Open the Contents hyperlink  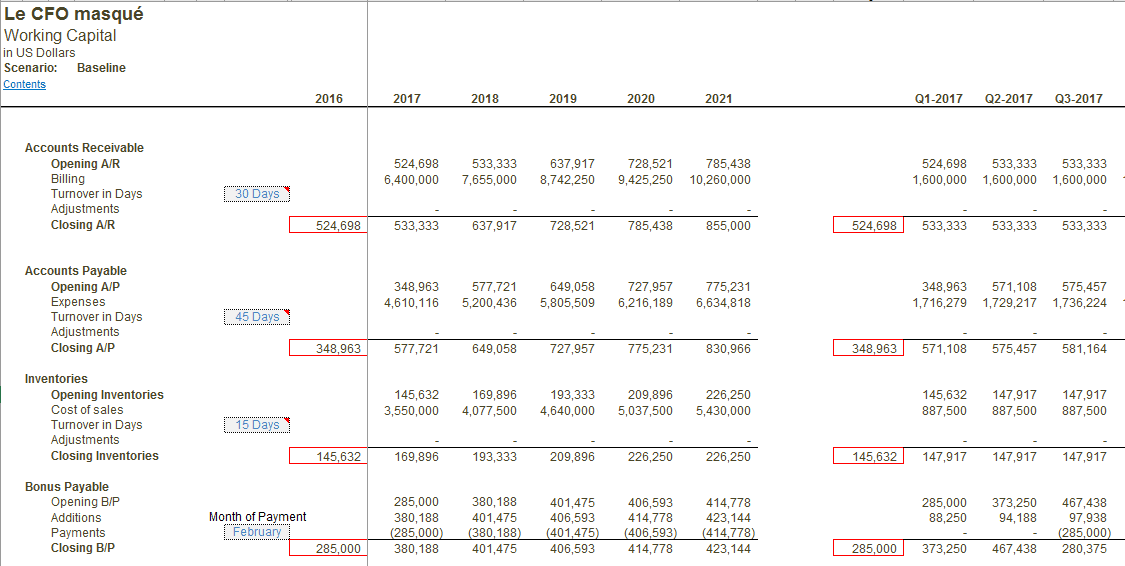tap(25, 84)
